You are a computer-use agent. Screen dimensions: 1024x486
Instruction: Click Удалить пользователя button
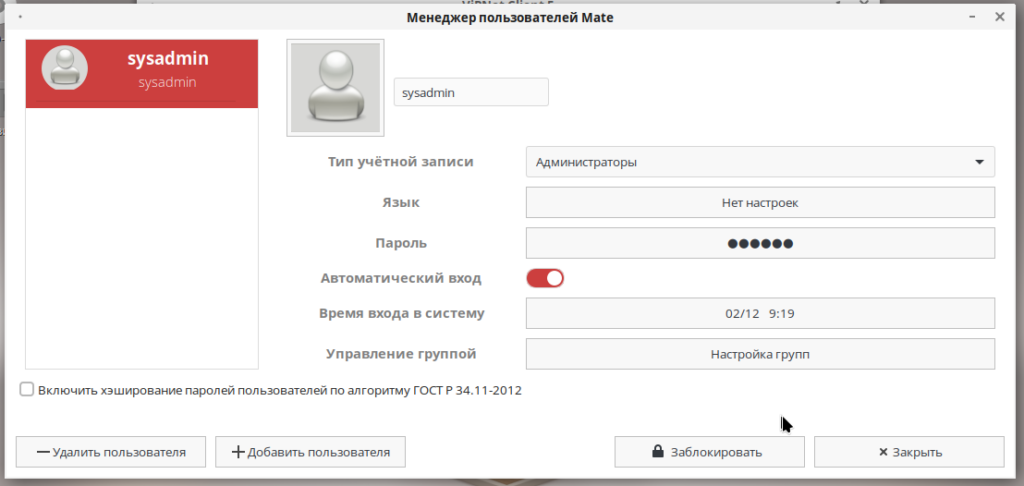click(x=111, y=452)
